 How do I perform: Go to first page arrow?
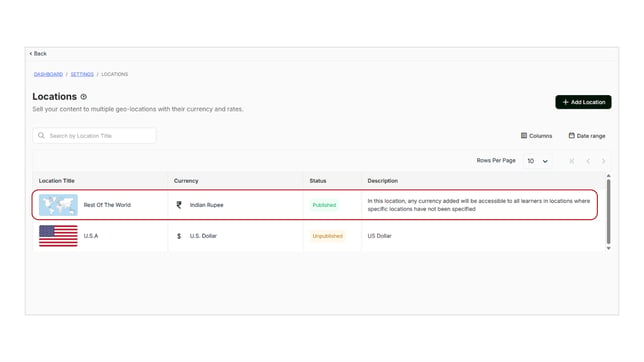coord(572,161)
